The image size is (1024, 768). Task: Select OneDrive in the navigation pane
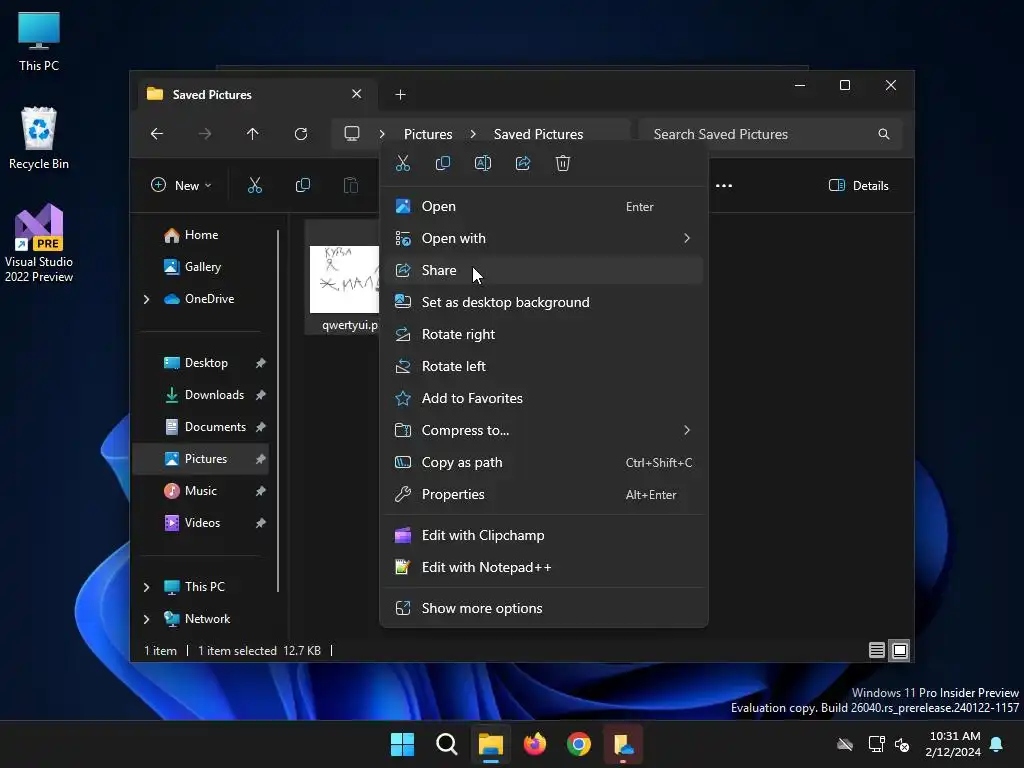click(209, 299)
